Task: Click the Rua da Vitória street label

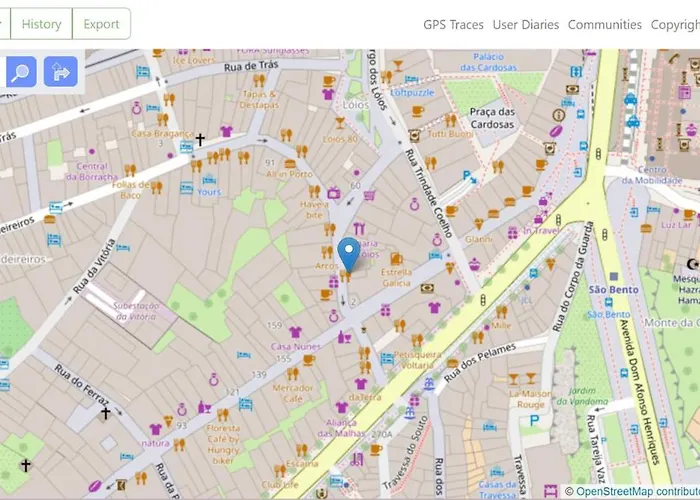Action: pos(95,266)
